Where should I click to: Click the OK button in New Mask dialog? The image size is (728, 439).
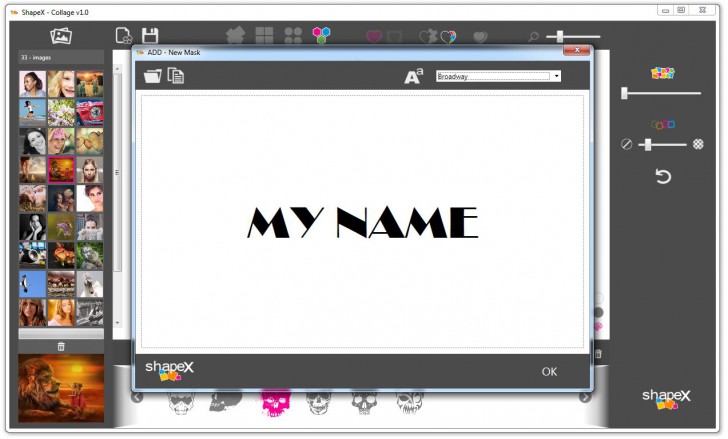tap(549, 372)
